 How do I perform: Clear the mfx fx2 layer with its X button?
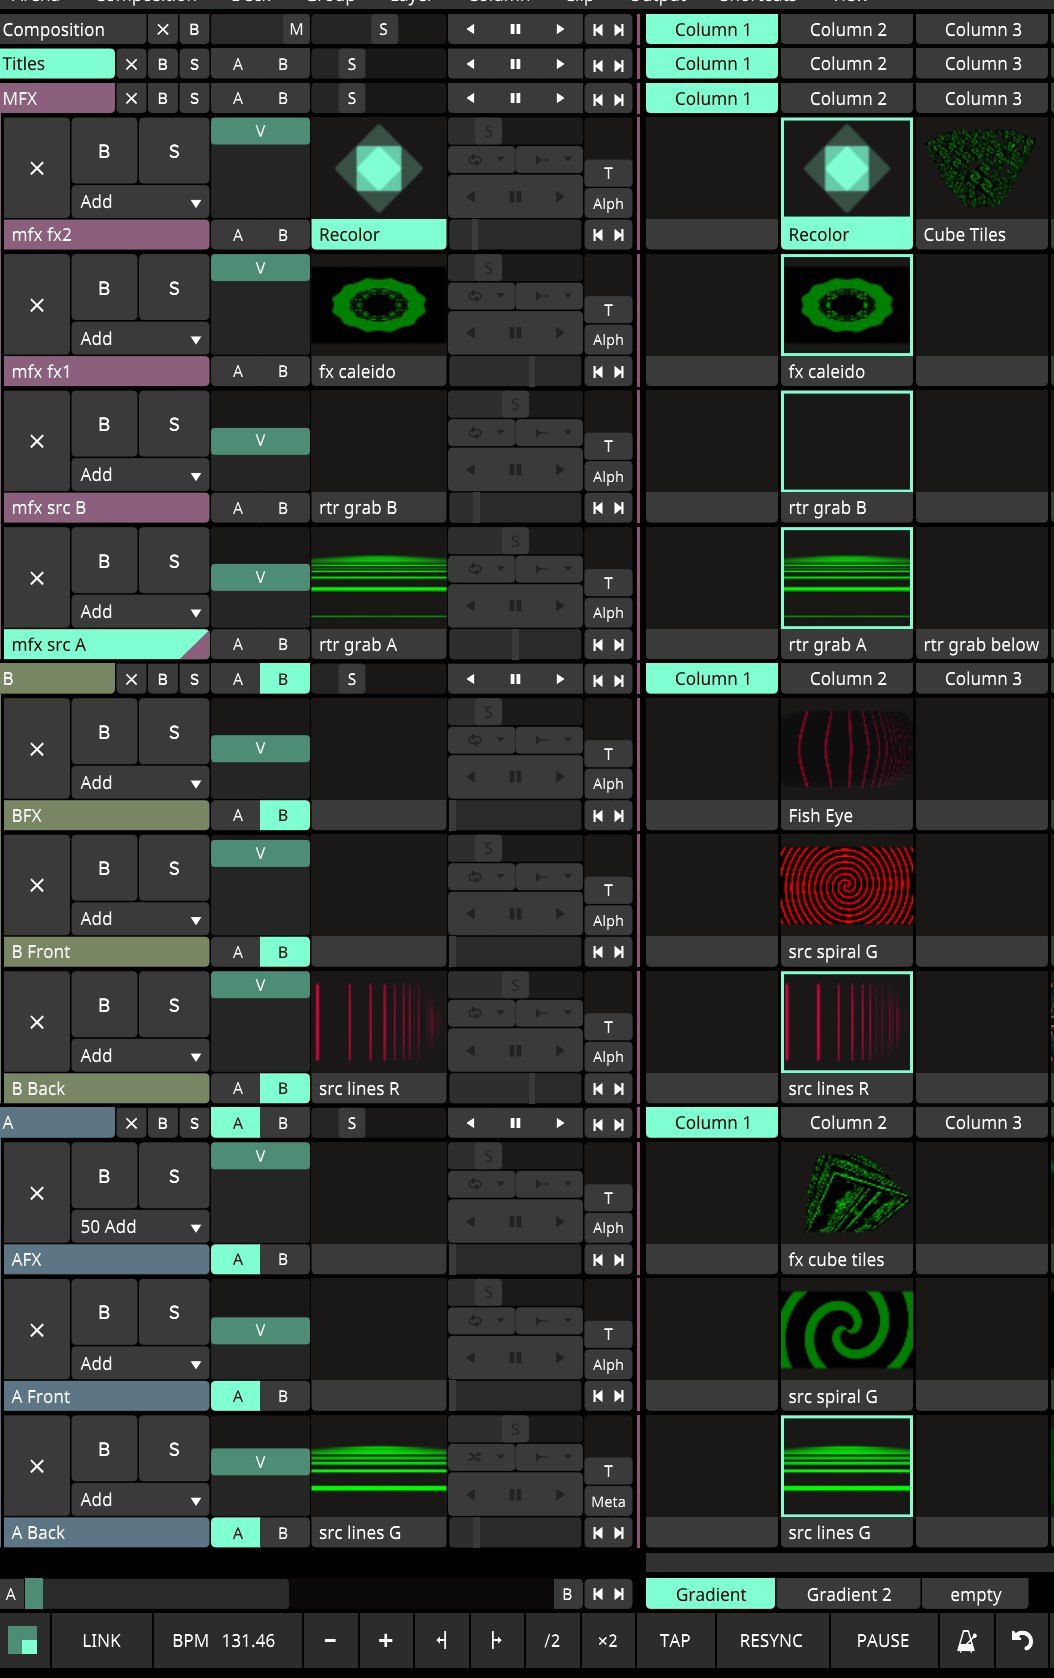pyautogui.click(x=37, y=168)
